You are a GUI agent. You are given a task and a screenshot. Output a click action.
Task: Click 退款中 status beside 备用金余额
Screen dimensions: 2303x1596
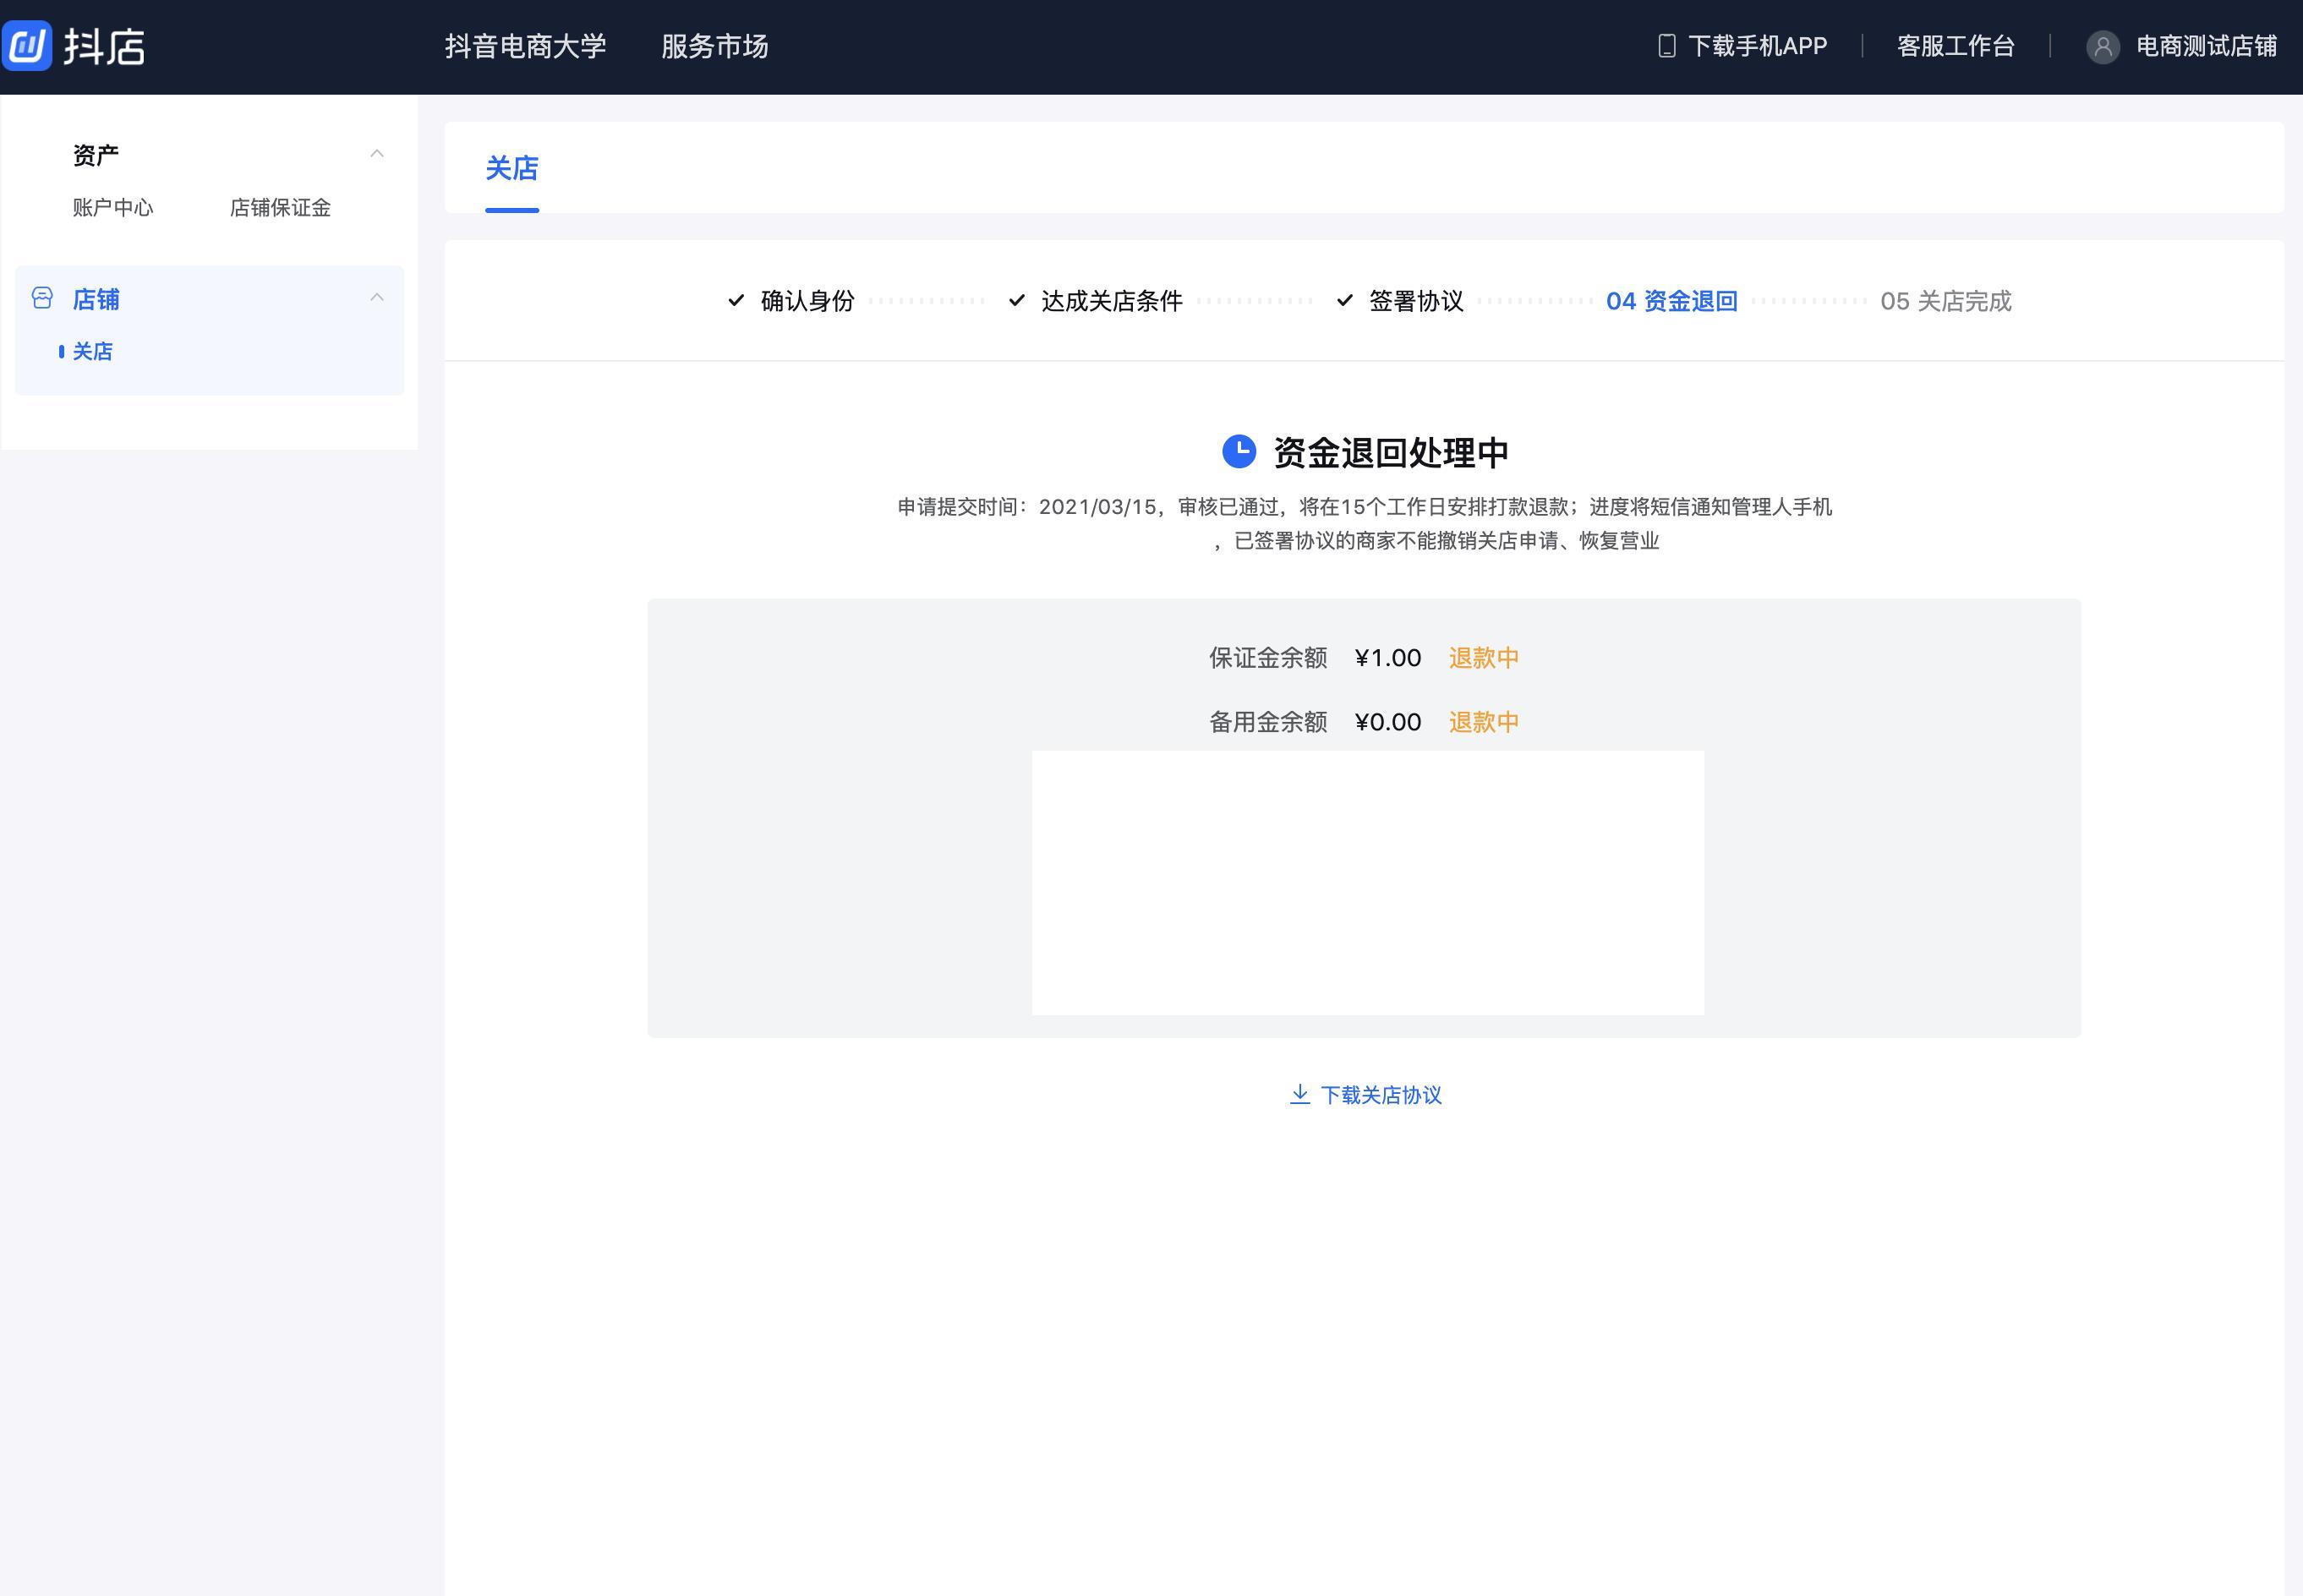click(x=1484, y=722)
